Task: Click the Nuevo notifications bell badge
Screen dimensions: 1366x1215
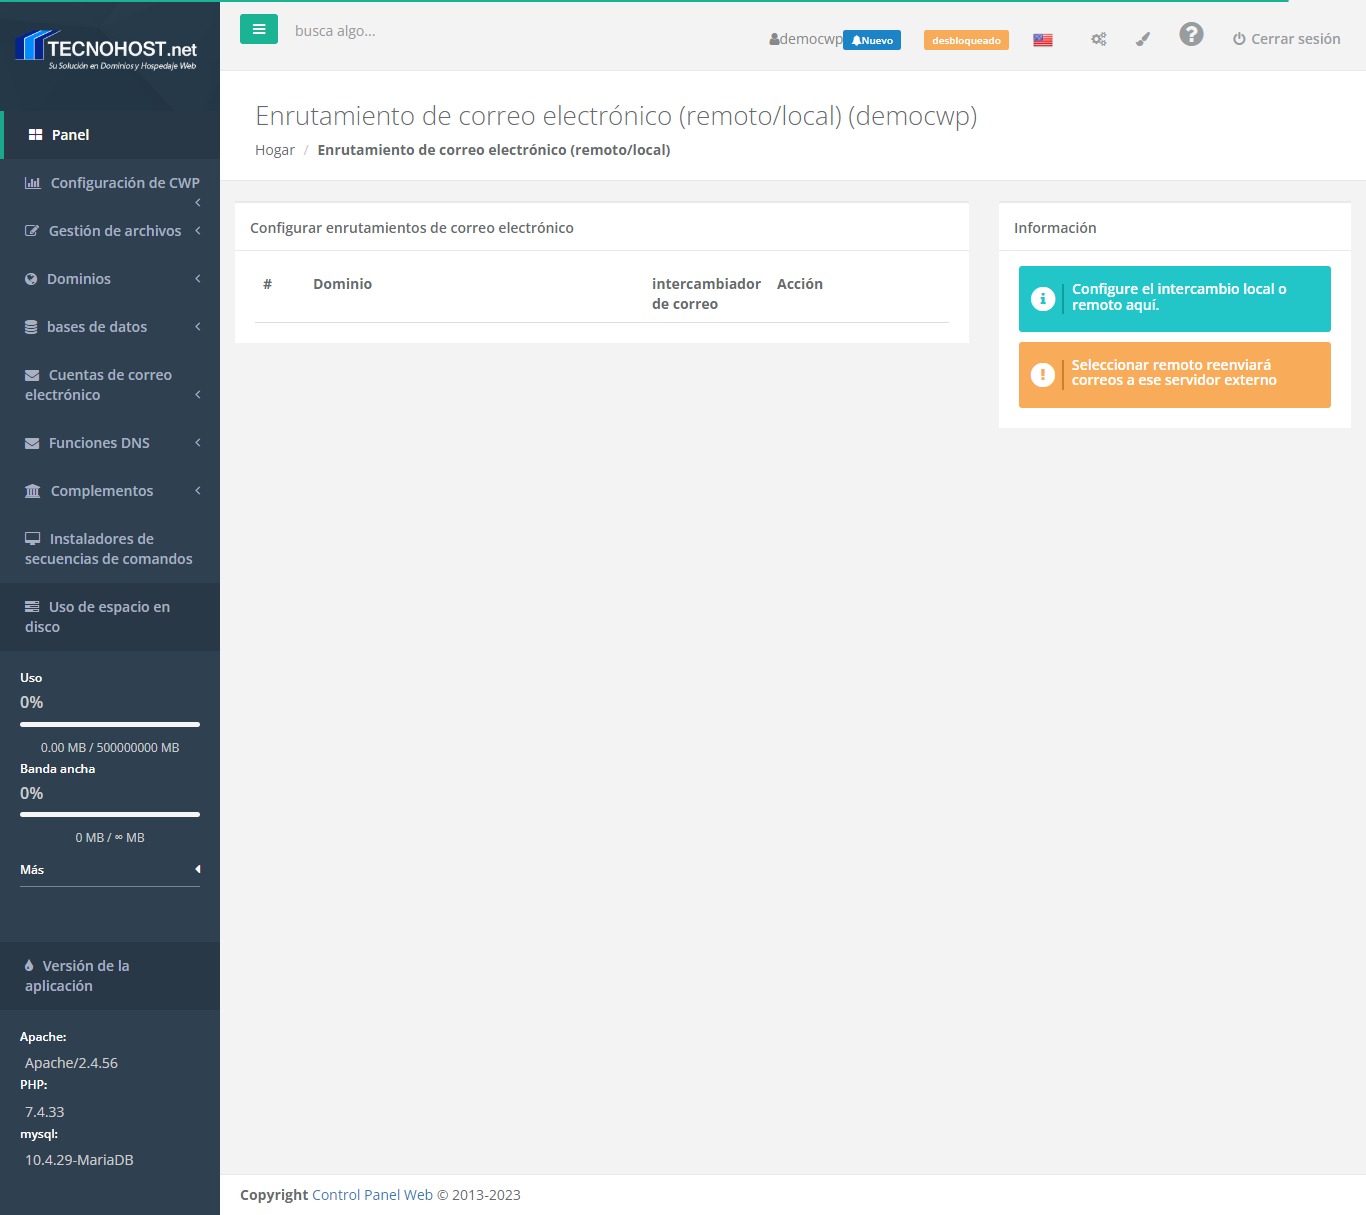Action: pyautogui.click(x=872, y=40)
